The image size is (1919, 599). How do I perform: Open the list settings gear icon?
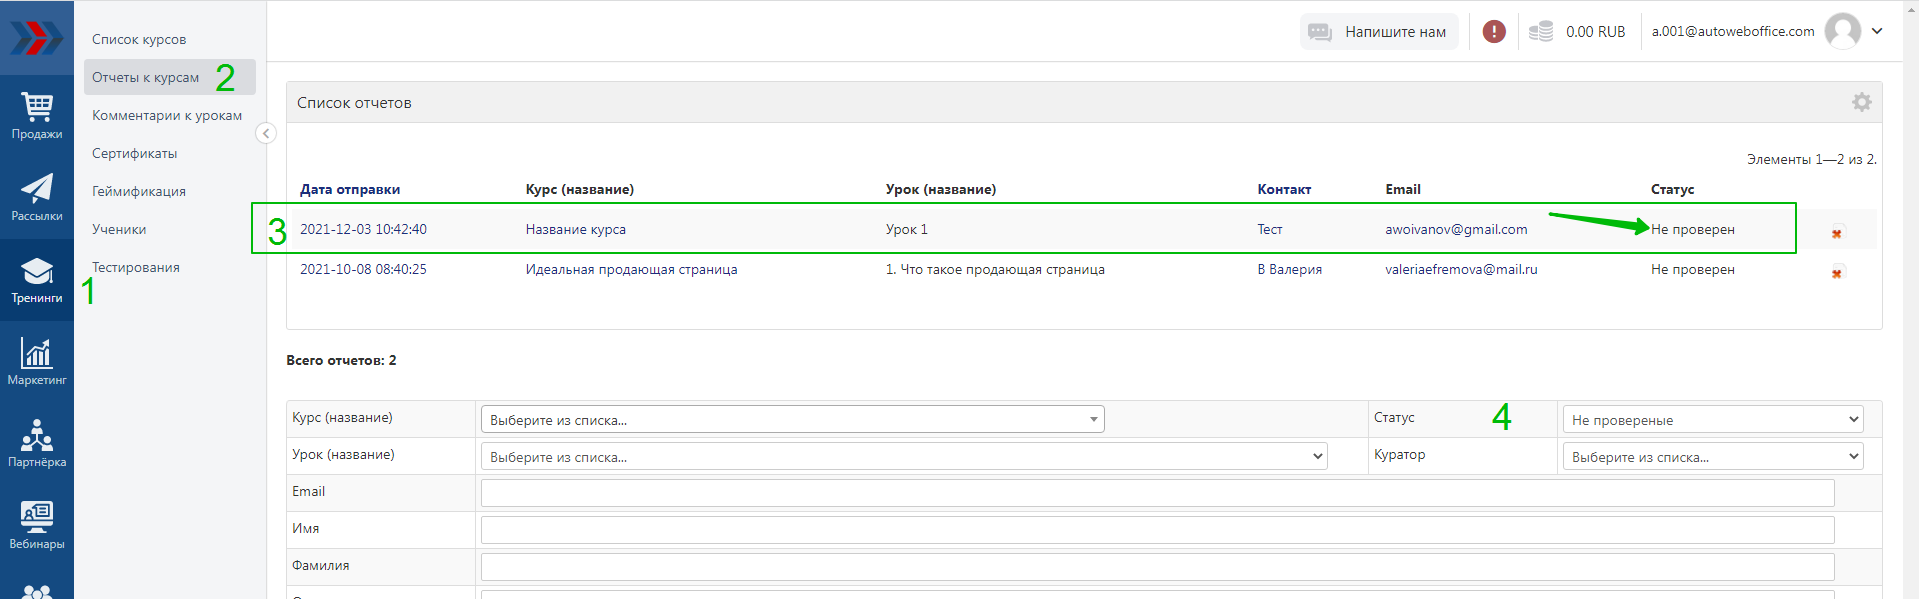(x=1861, y=102)
